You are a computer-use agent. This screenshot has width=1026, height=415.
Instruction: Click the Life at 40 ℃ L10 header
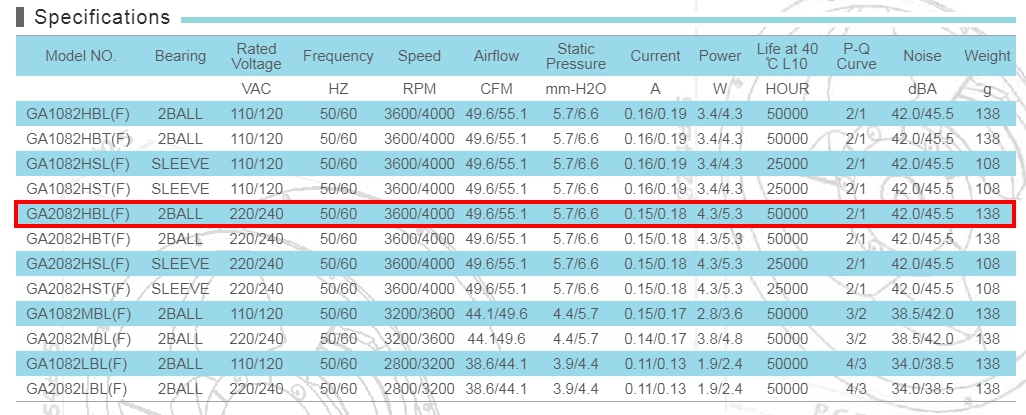(x=788, y=56)
